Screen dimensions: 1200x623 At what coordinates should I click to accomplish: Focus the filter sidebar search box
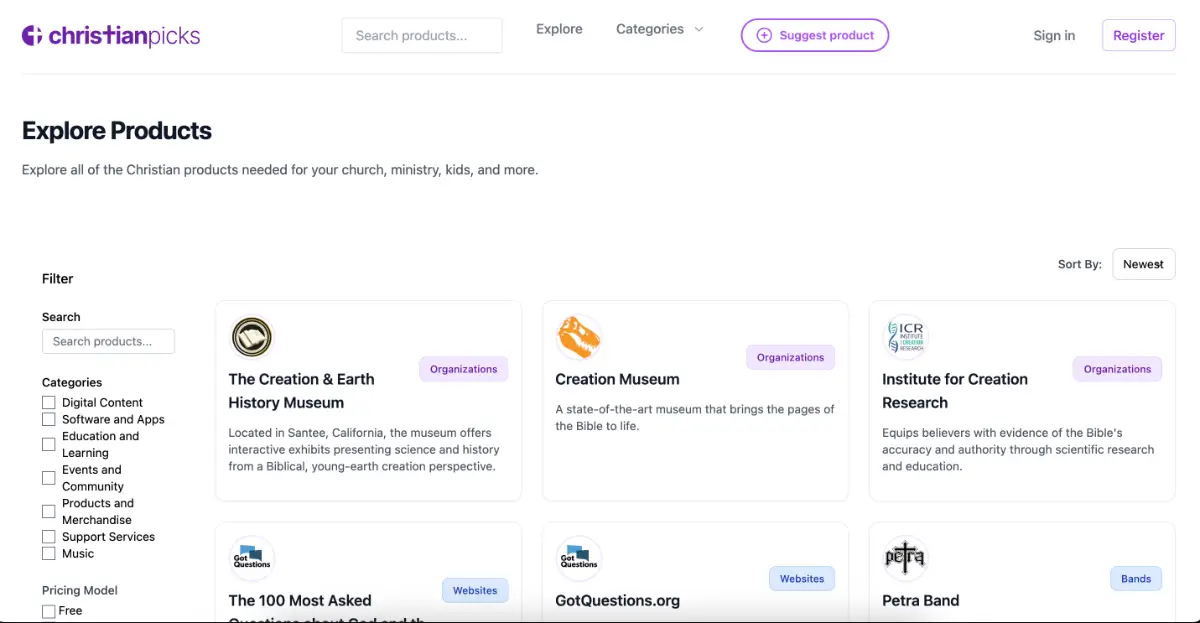pos(108,341)
